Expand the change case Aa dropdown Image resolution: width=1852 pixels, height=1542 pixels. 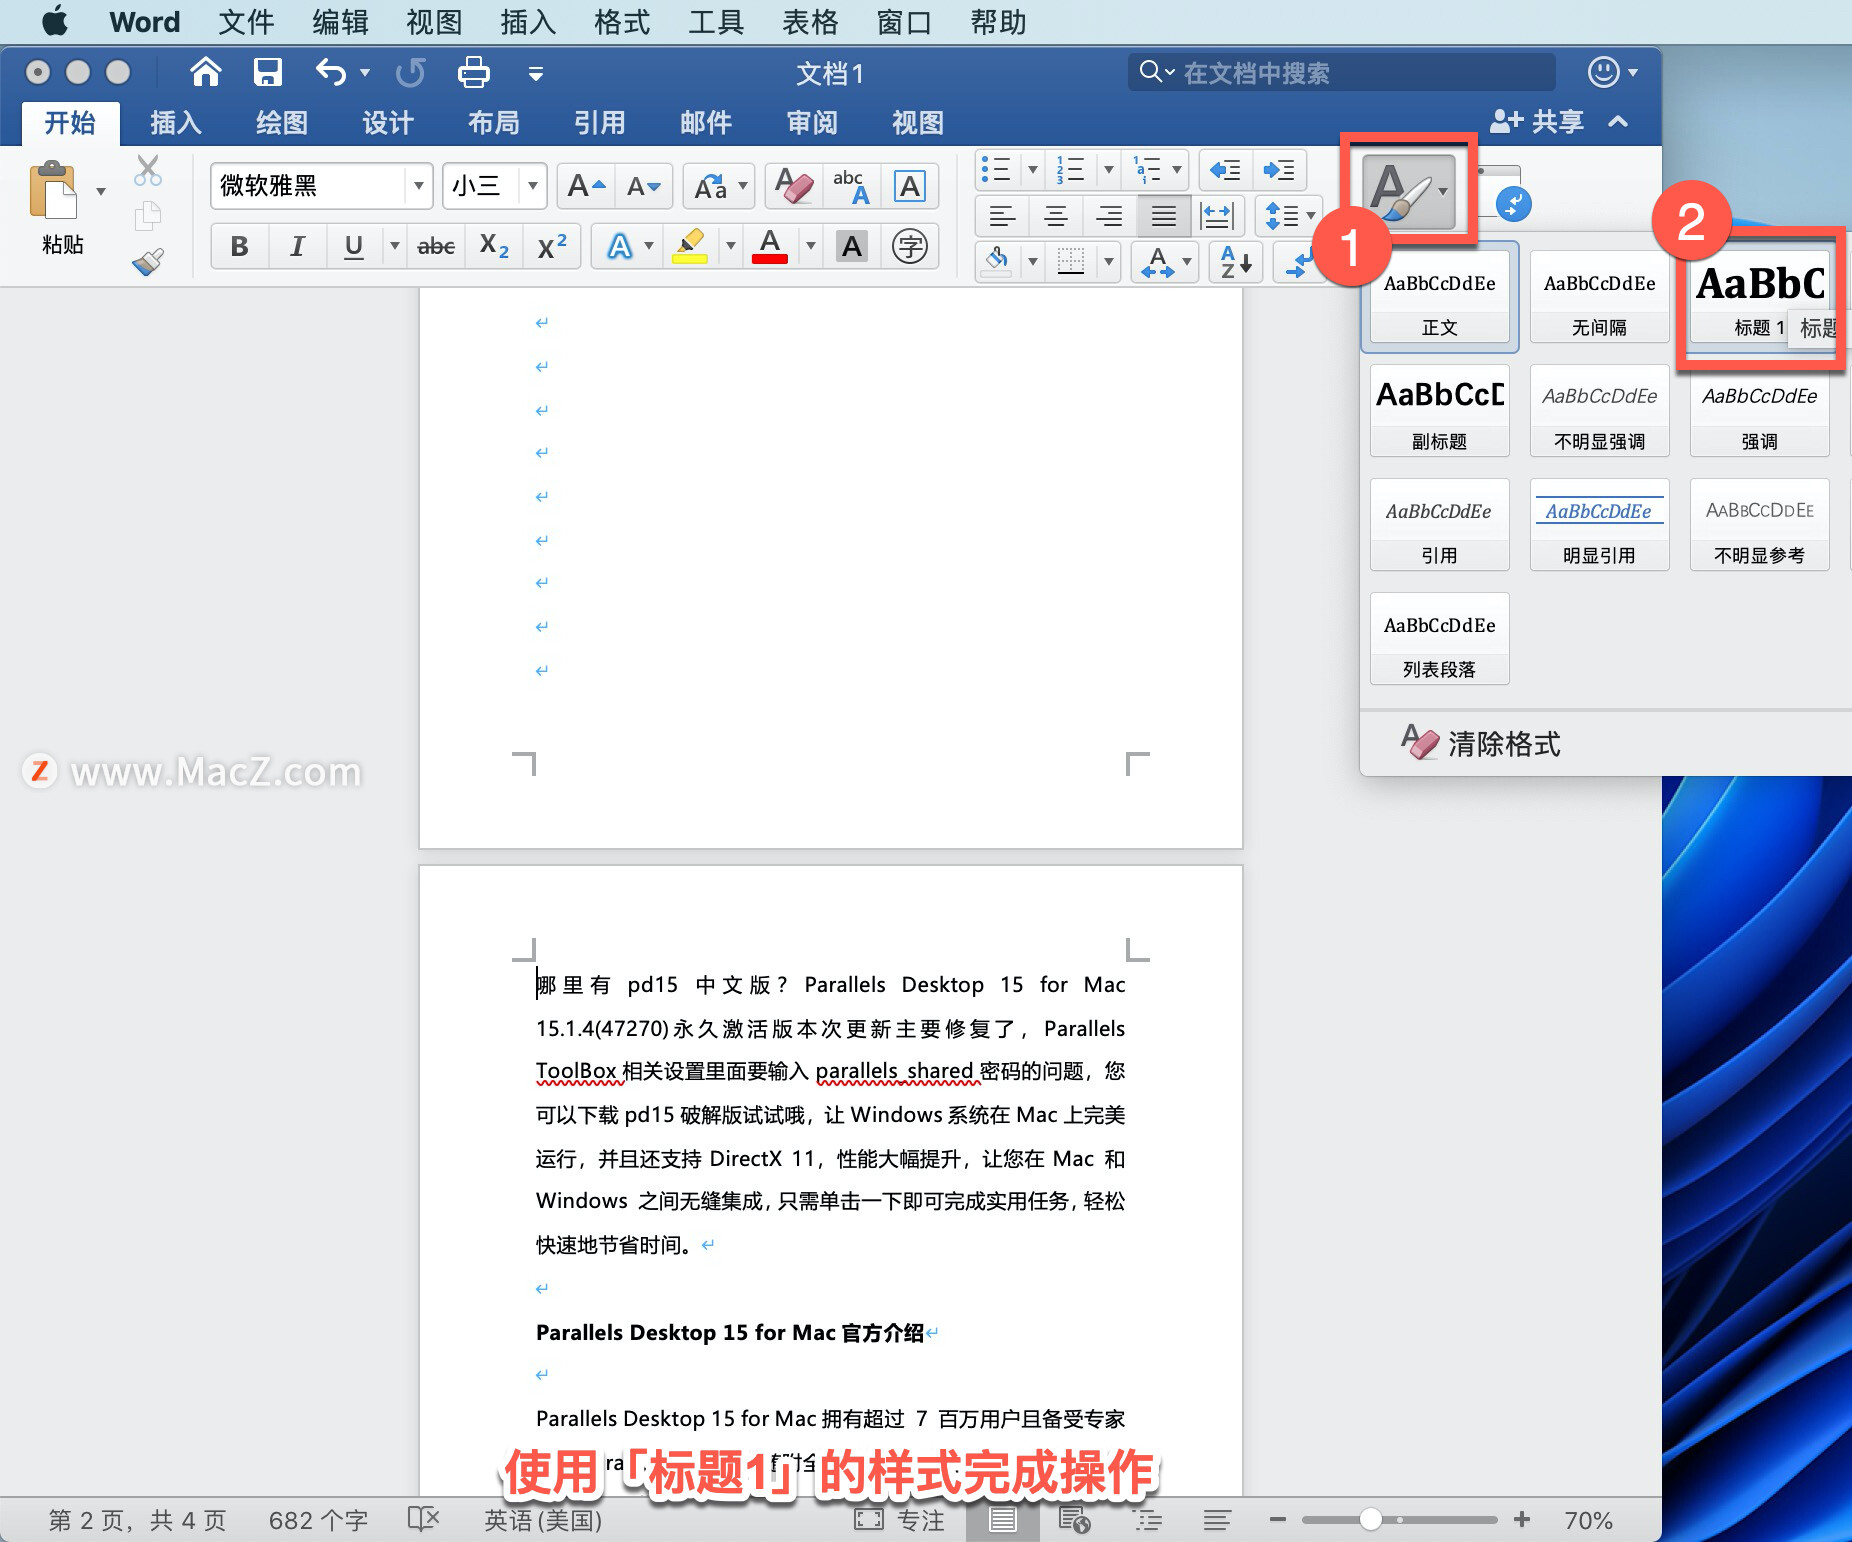(x=742, y=186)
